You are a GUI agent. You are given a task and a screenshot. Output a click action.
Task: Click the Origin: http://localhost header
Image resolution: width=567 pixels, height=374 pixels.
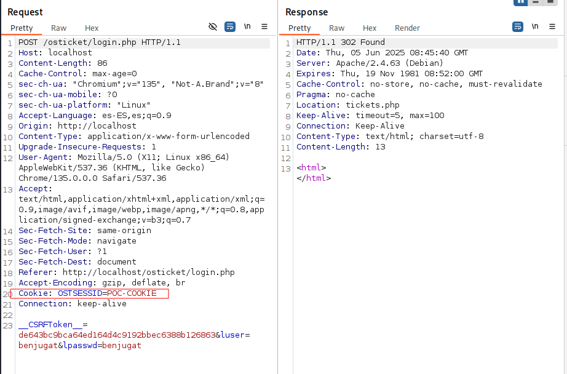pos(77,126)
